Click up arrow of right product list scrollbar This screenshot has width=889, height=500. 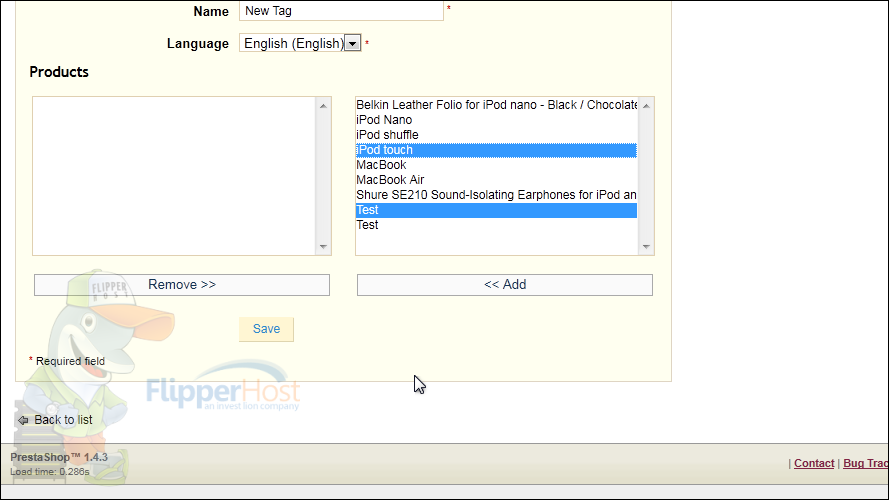(646, 106)
